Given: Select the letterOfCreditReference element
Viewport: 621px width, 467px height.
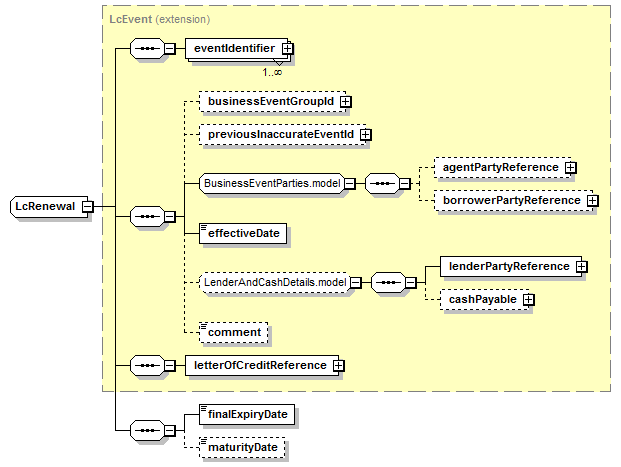Looking at the screenshot, I should [262, 365].
